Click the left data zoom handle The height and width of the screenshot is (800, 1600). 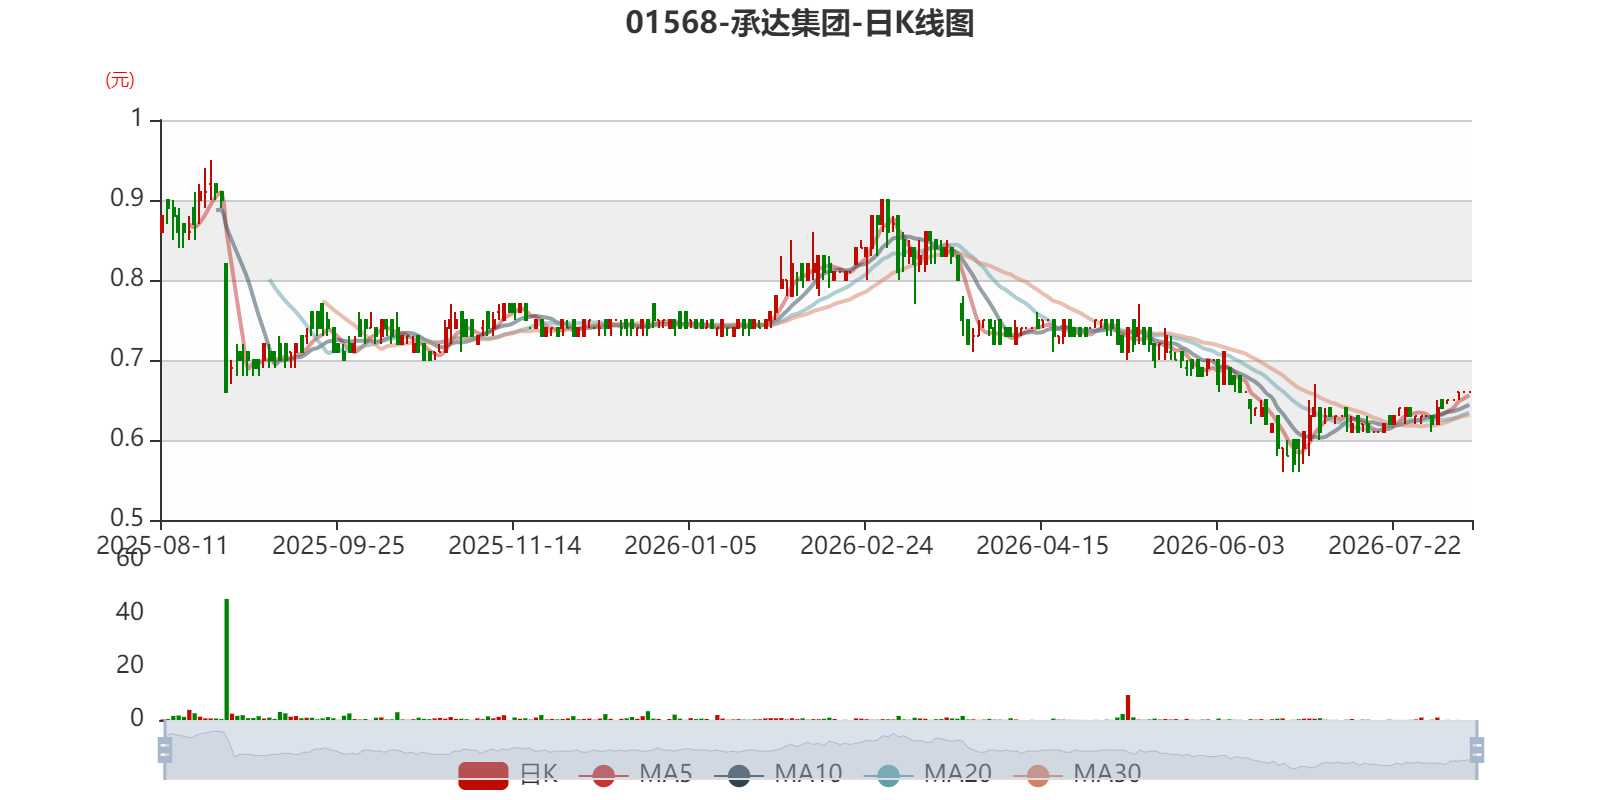click(165, 749)
